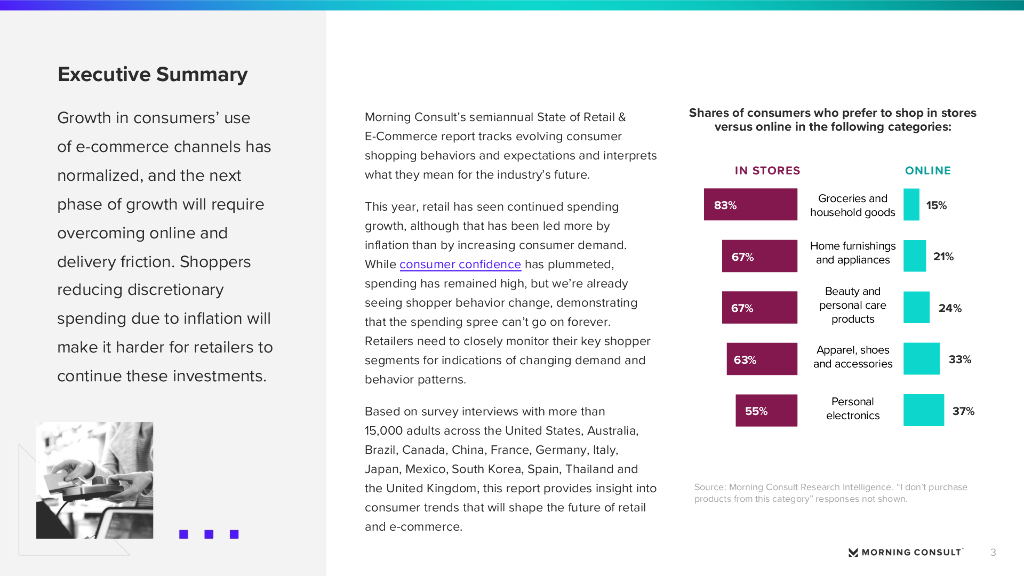Click the 24% online beauty products bar

916,308
